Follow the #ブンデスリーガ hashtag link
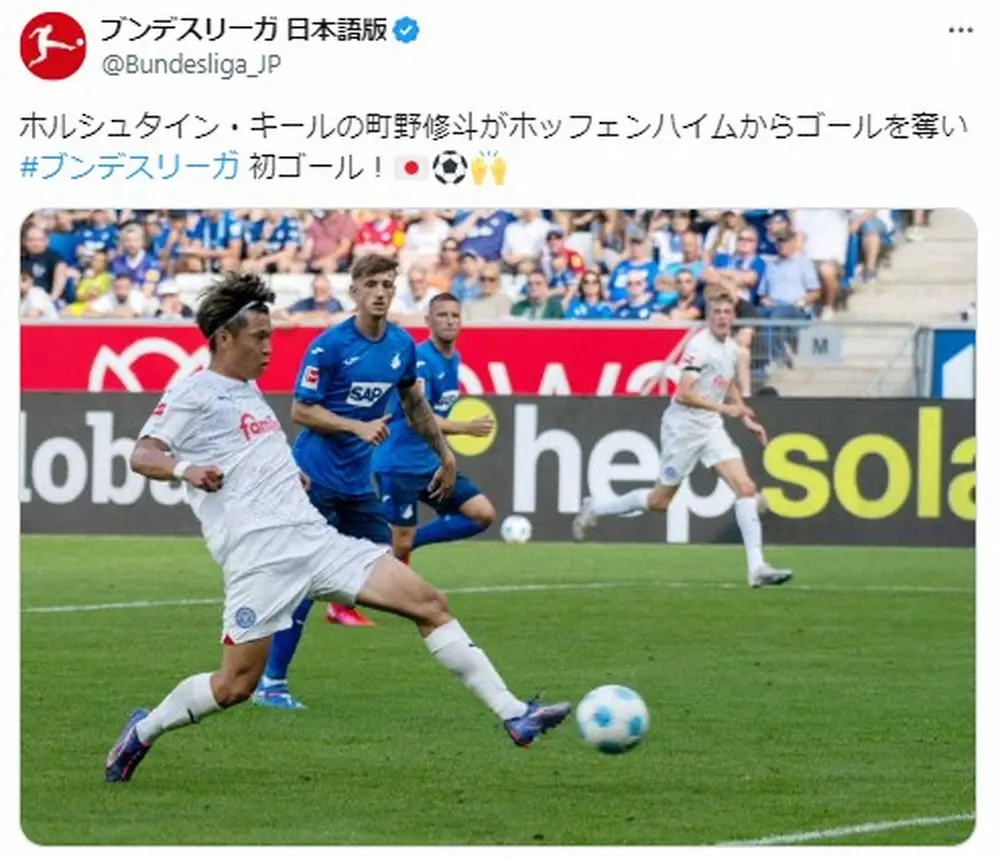Screen dimensions: 1000x858 129,167
